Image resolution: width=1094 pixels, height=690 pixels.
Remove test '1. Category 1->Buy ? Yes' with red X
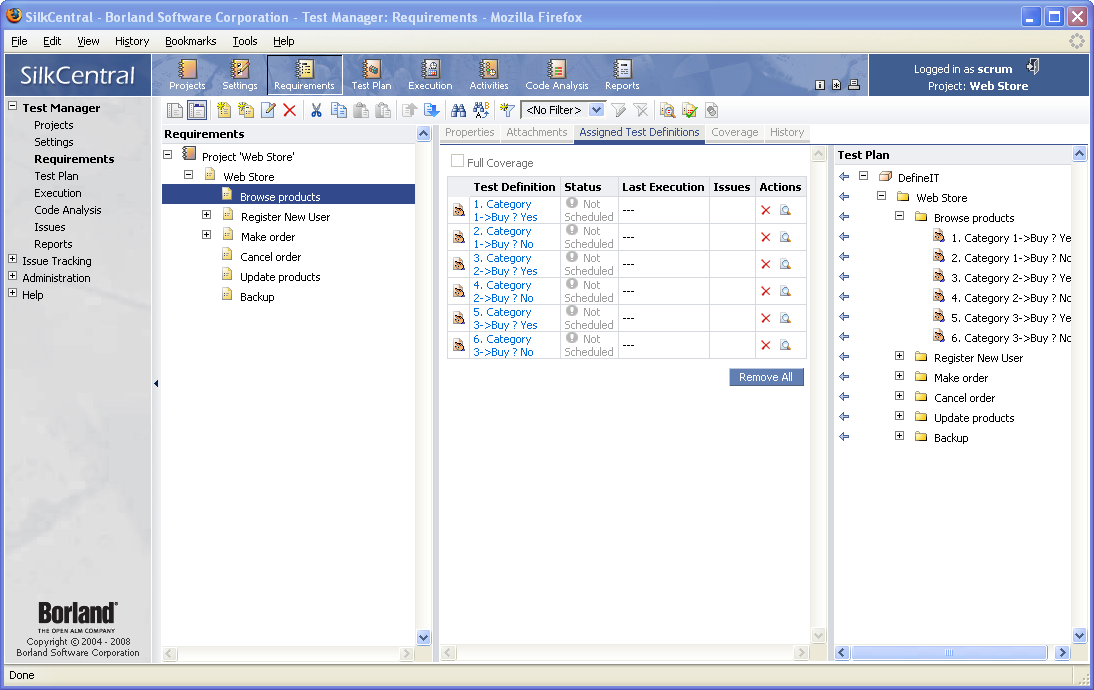(765, 210)
